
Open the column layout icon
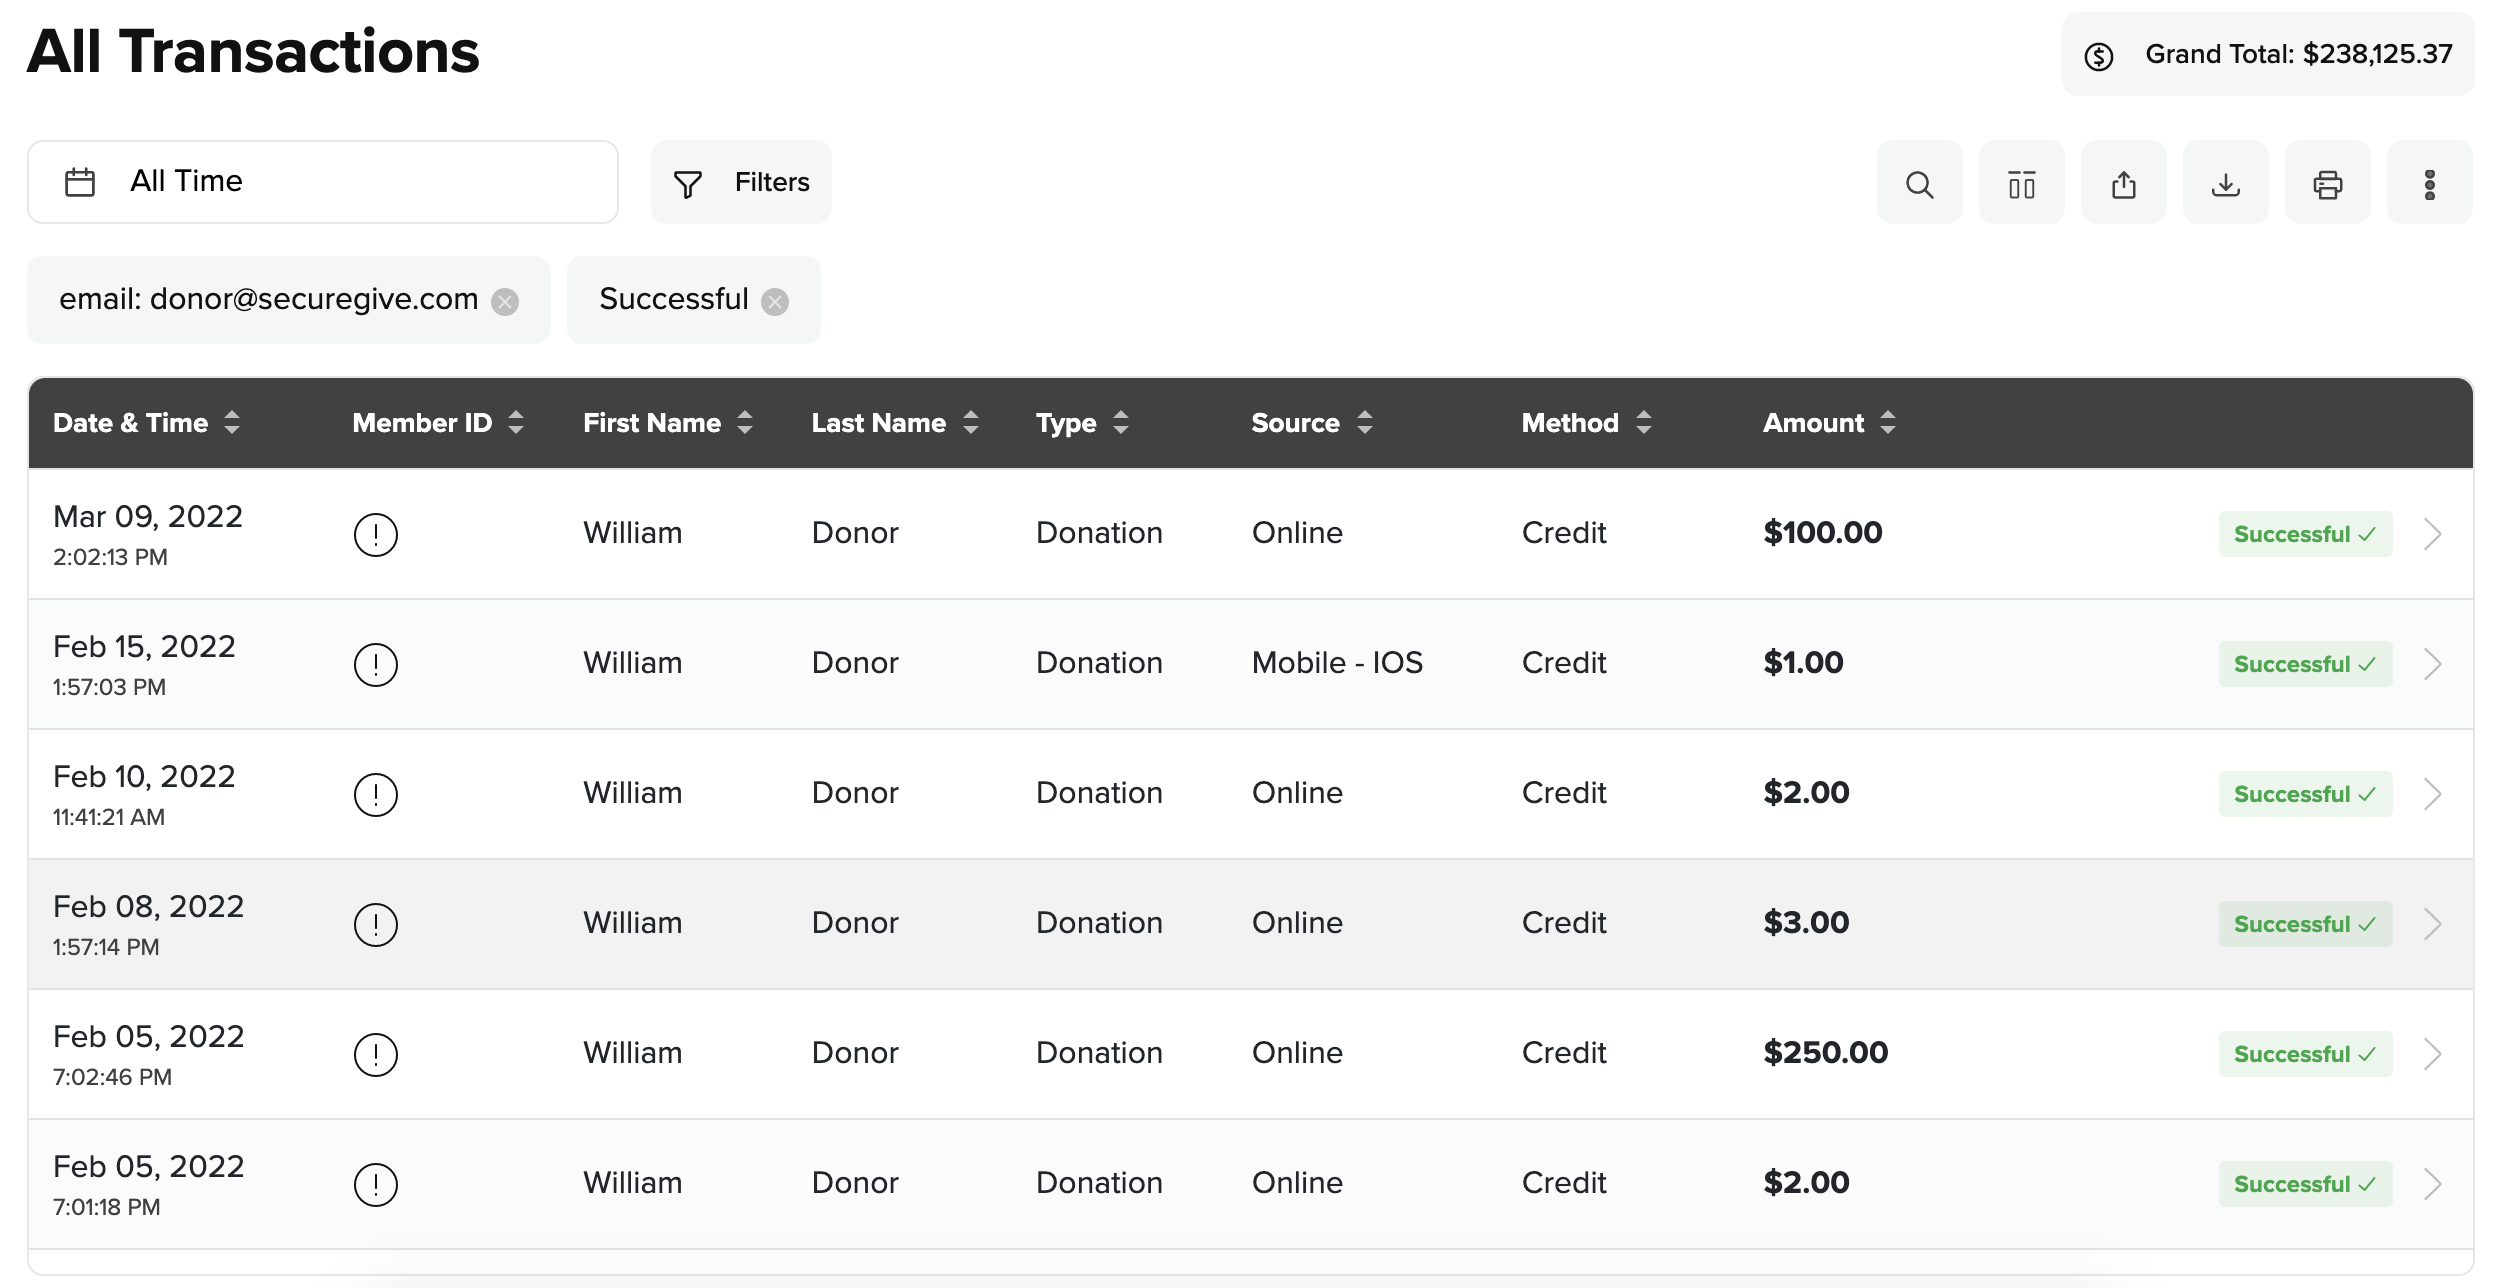point(2021,184)
